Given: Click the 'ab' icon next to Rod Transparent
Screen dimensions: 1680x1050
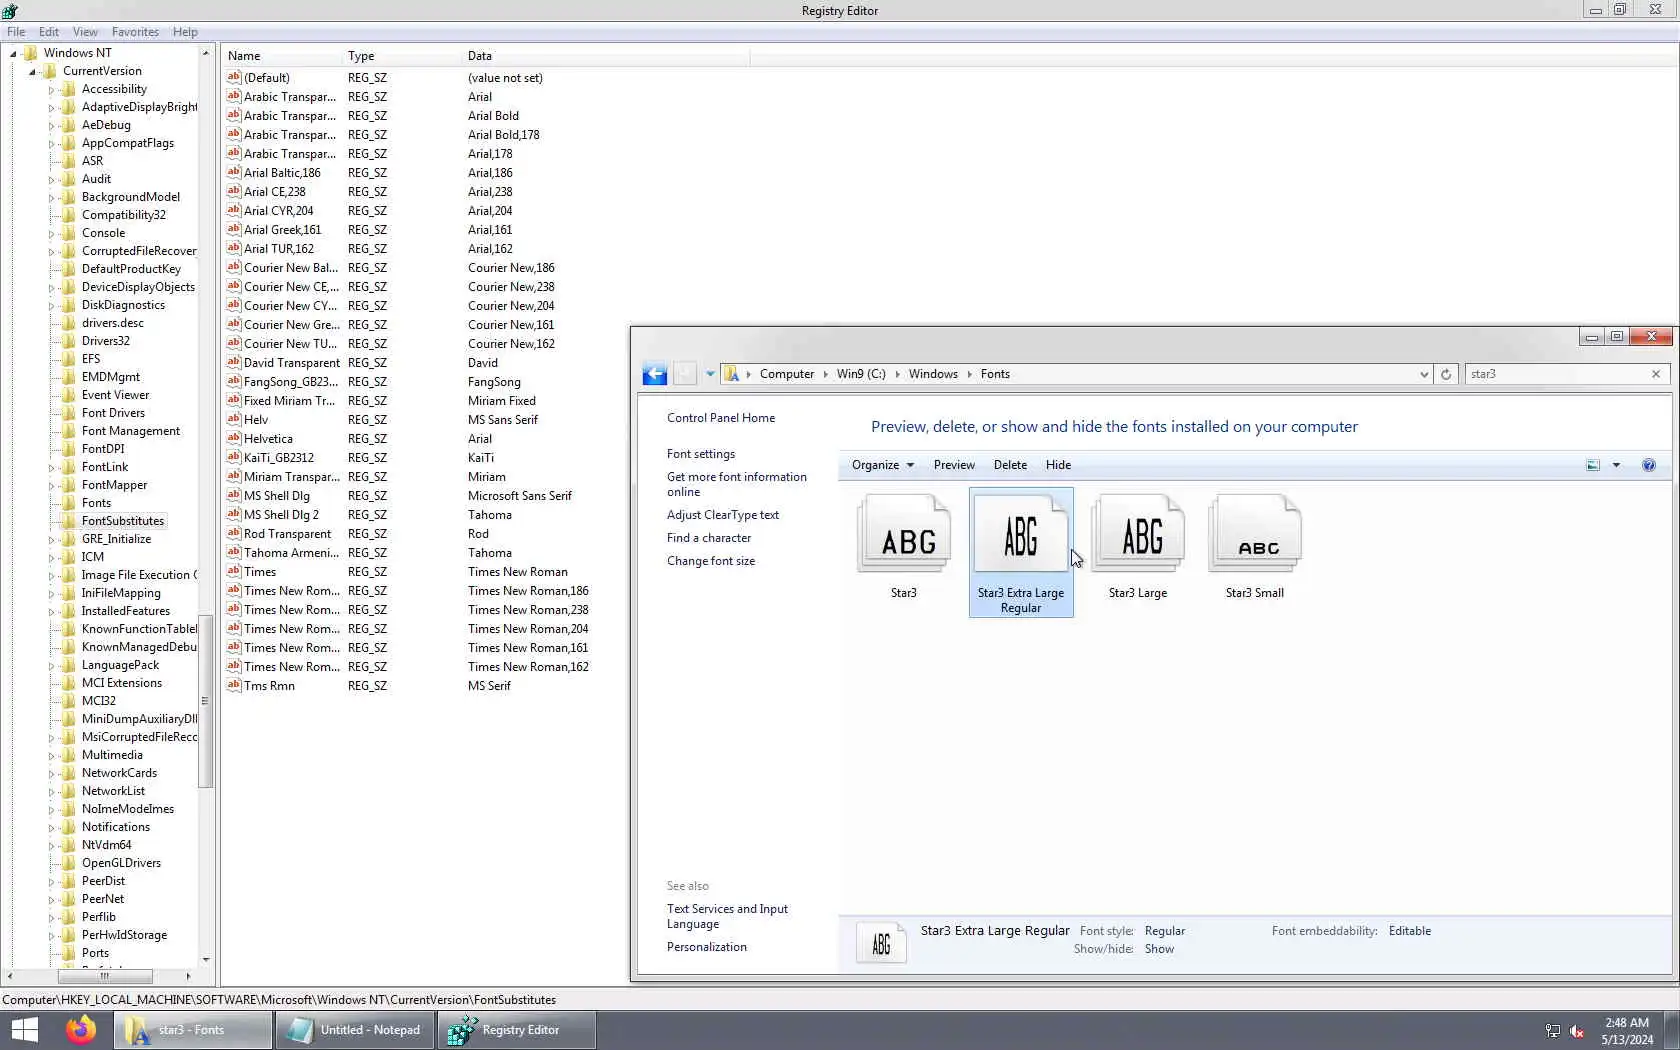Looking at the screenshot, I should click(234, 533).
